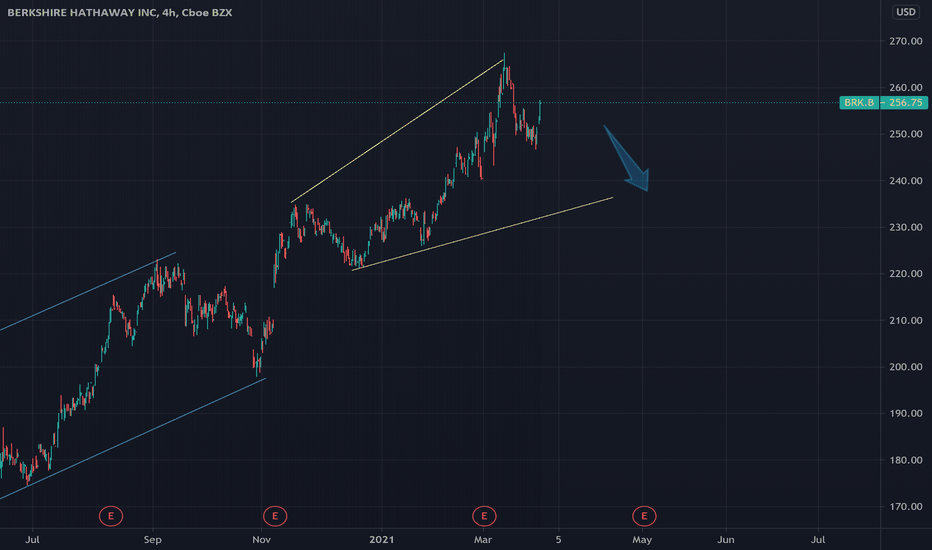This screenshot has width=932, height=550.
Task: Click the Mar date axis label
Action: pos(483,540)
